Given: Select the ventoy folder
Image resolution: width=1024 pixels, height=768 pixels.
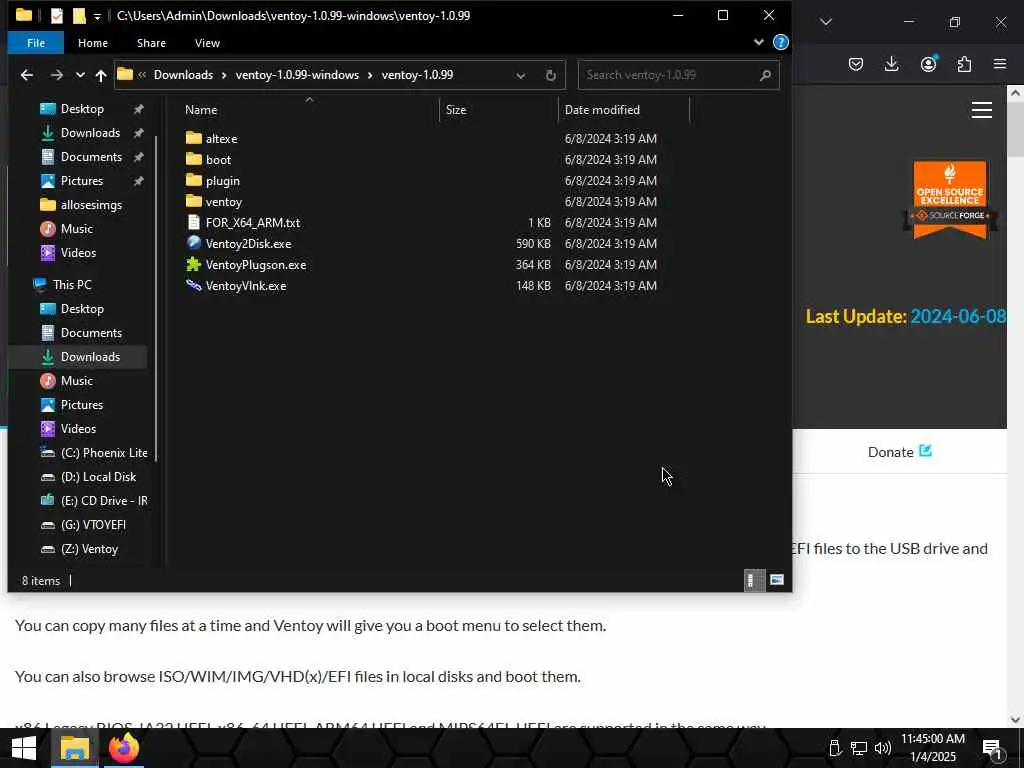Looking at the screenshot, I should (x=223, y=202).
